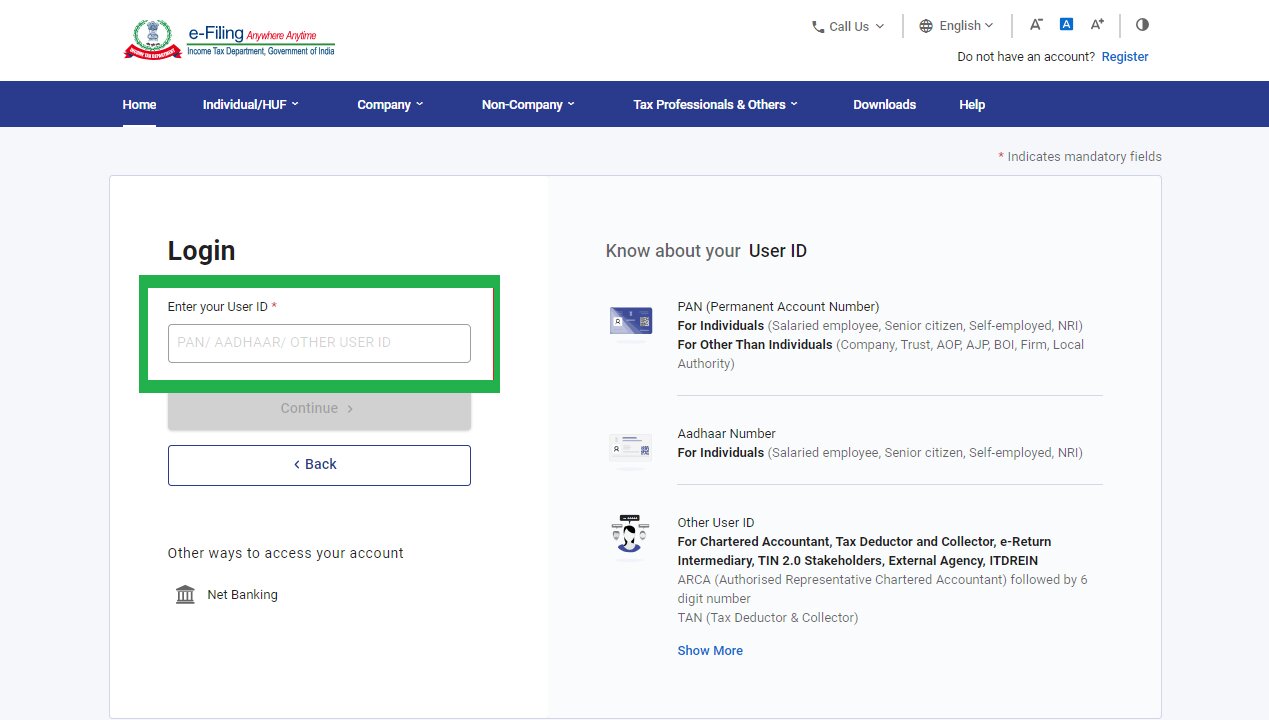Viewport: 1269px width, 720px height.
Task: Click the User ID input field
Action: [319, 343]
